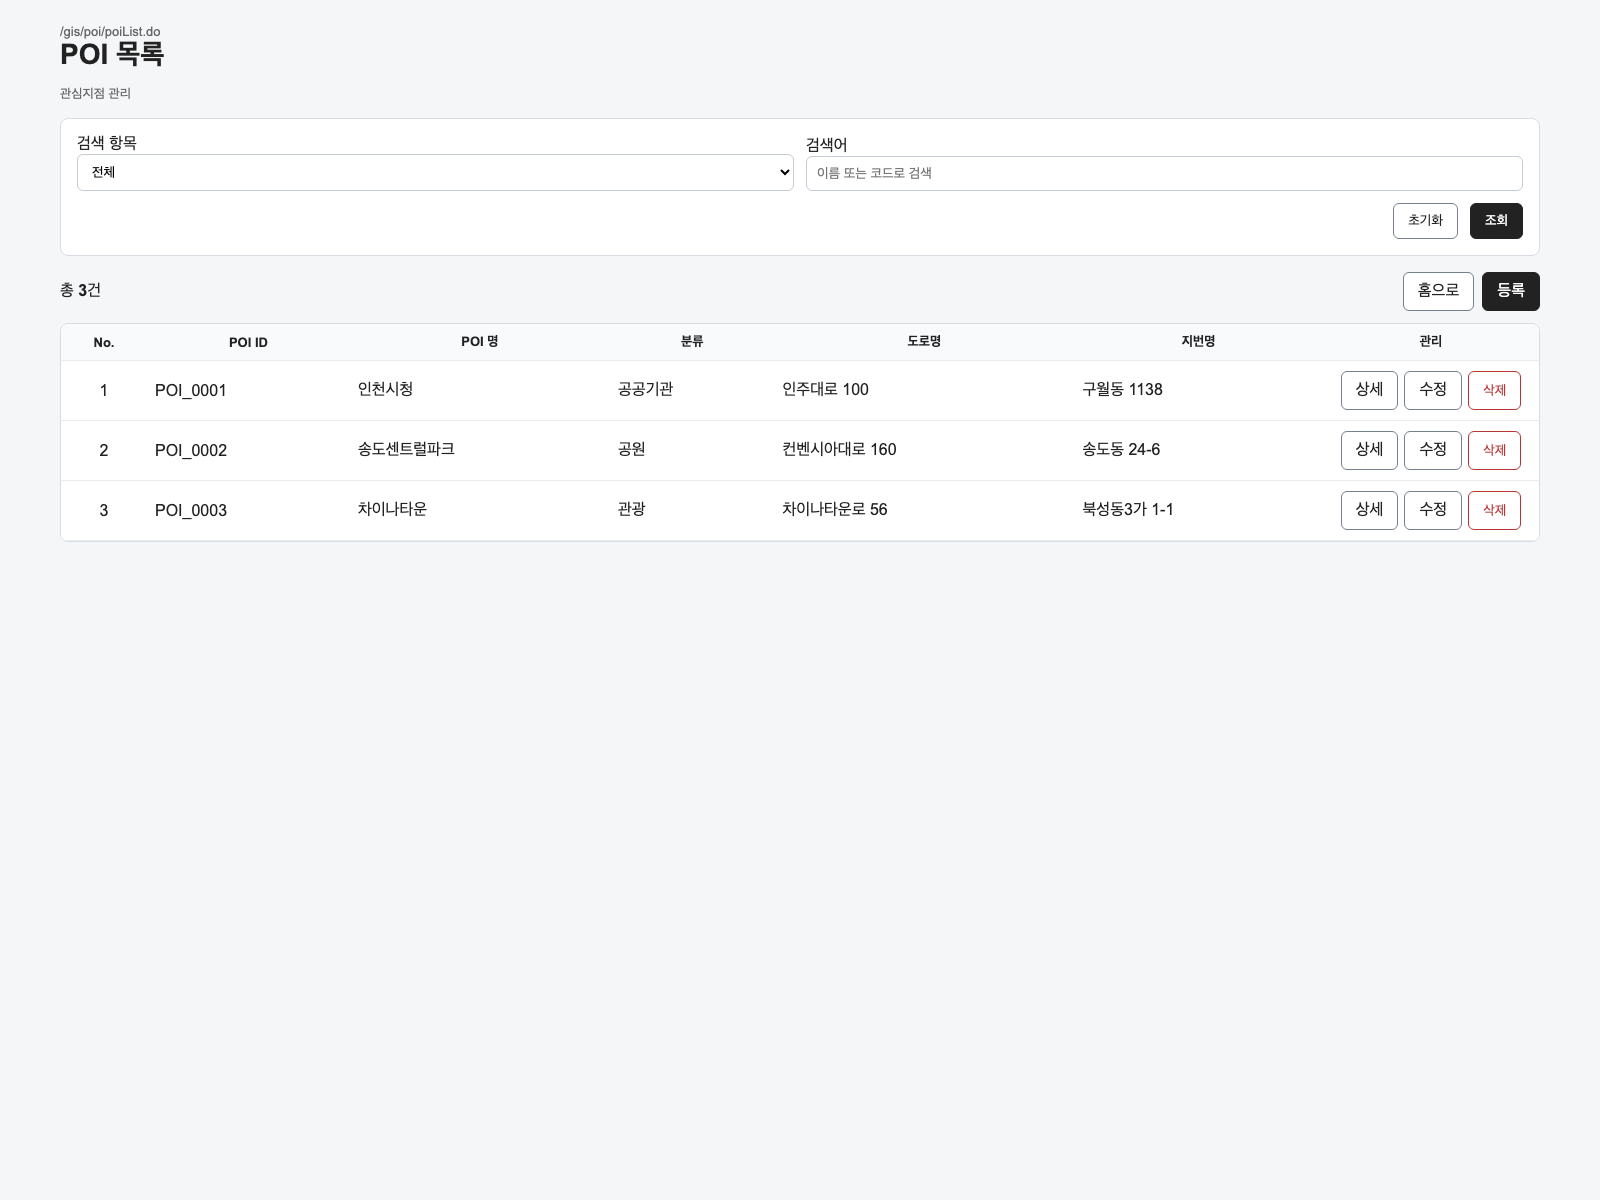Click the 송도동 24-6 lot address
The height and width of the screenshot is (1200, 1600).
[x=1121, y=450]
